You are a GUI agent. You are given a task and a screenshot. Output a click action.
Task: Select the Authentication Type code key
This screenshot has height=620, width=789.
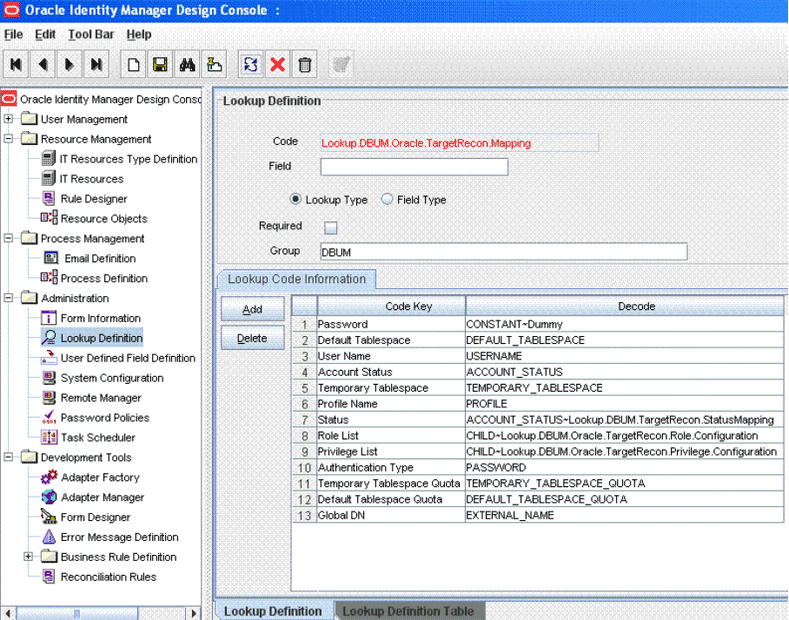tap(391, 468)
